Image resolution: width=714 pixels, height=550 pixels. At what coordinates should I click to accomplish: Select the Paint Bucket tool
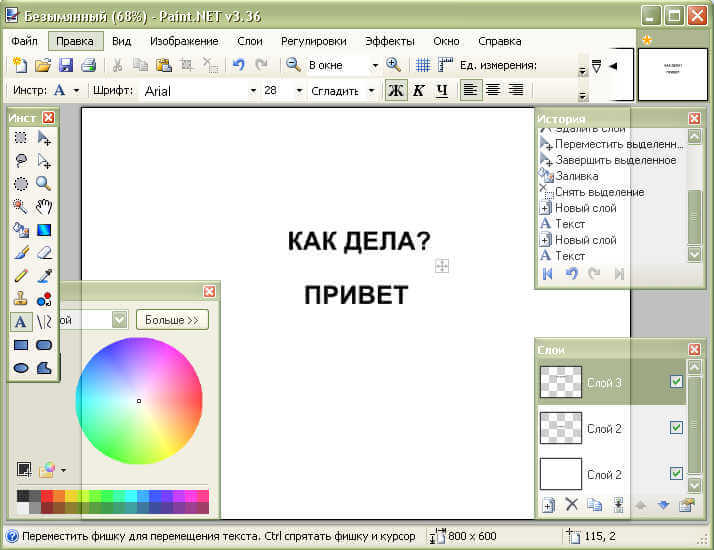20,230
